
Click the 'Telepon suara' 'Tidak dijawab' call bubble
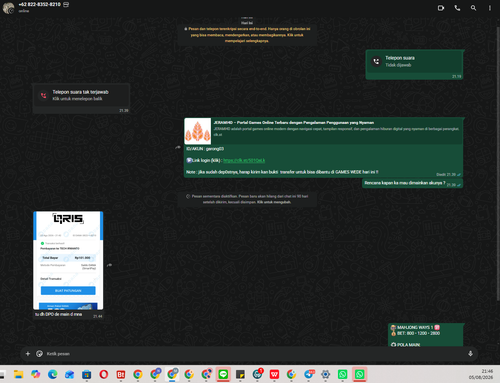coord(414,65)
